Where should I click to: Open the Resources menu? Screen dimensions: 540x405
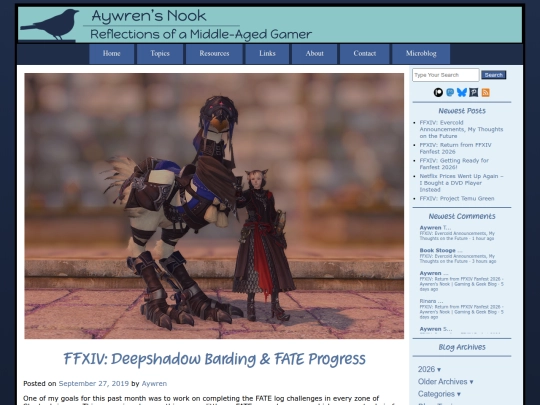214,54
